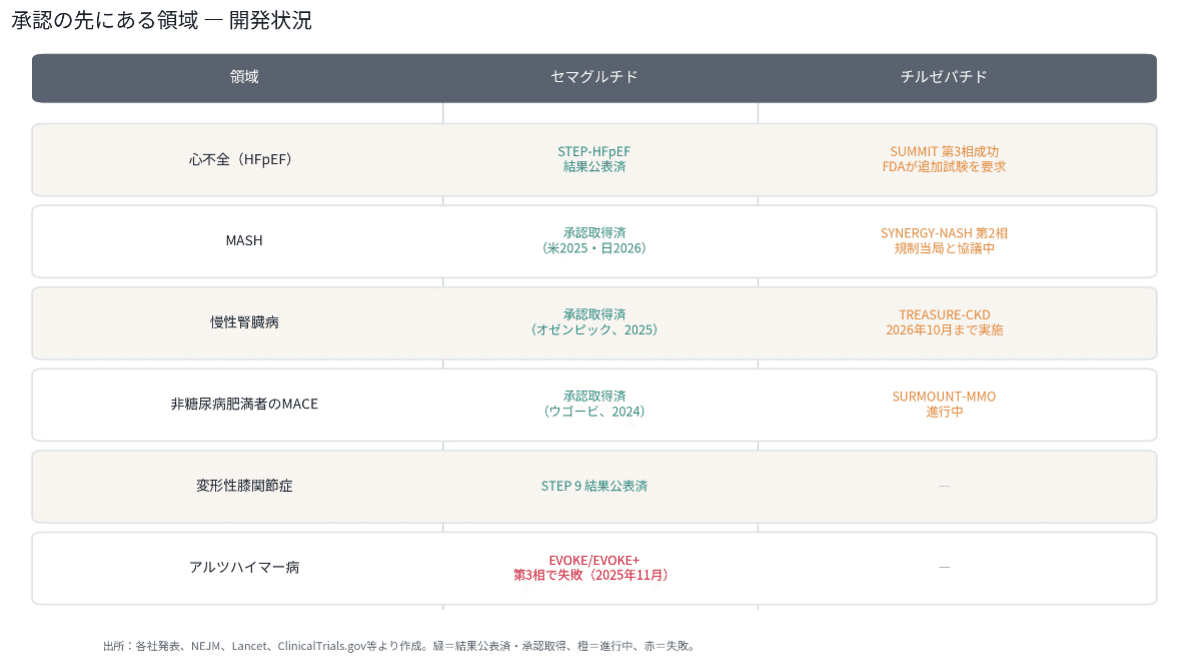The image size is (1191, 666).
Task: Click the 心不全（HFpEF）row label
Action: [241, 159]
